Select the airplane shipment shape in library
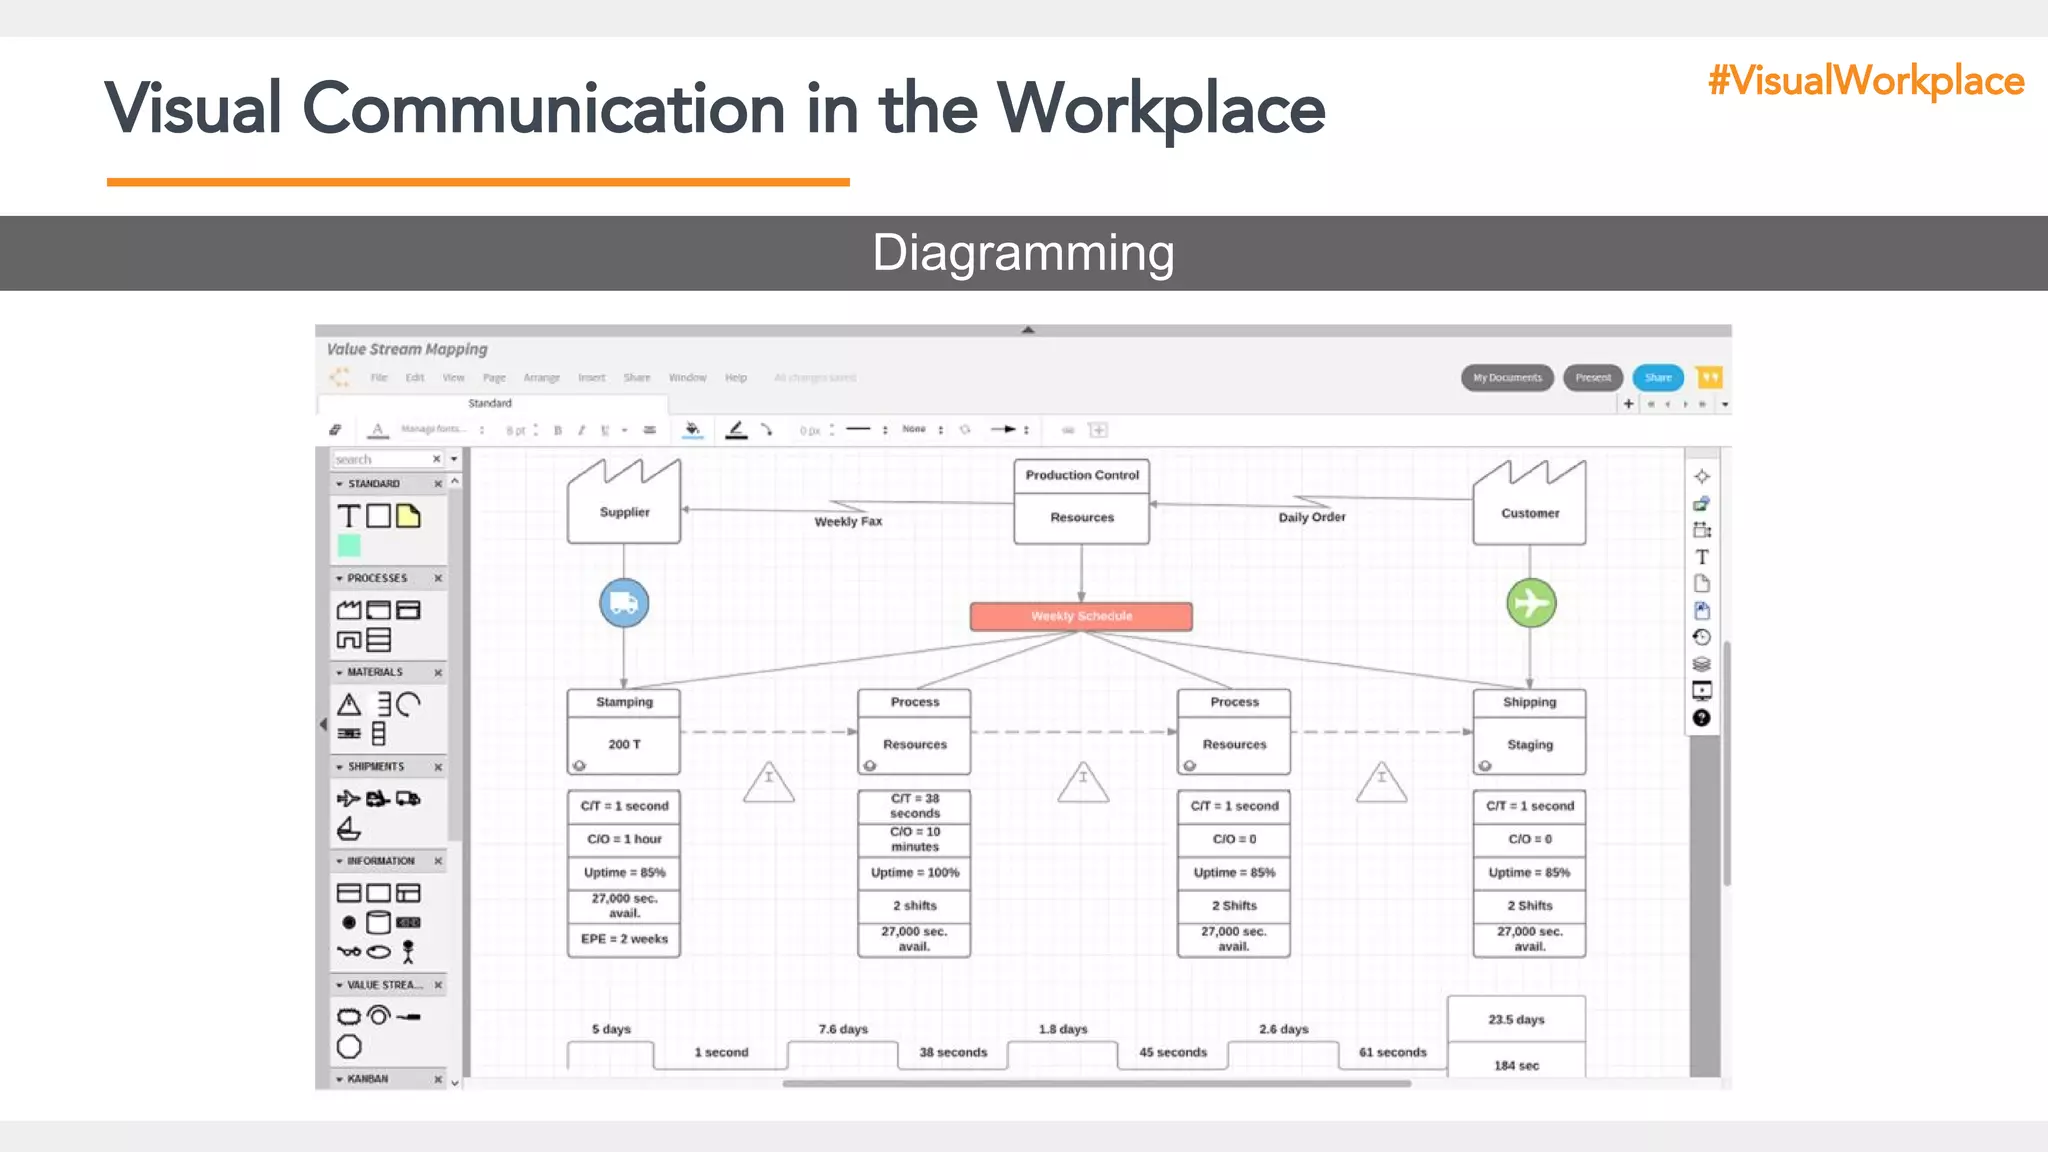The image size is (2048, 1152). point(348,798)
